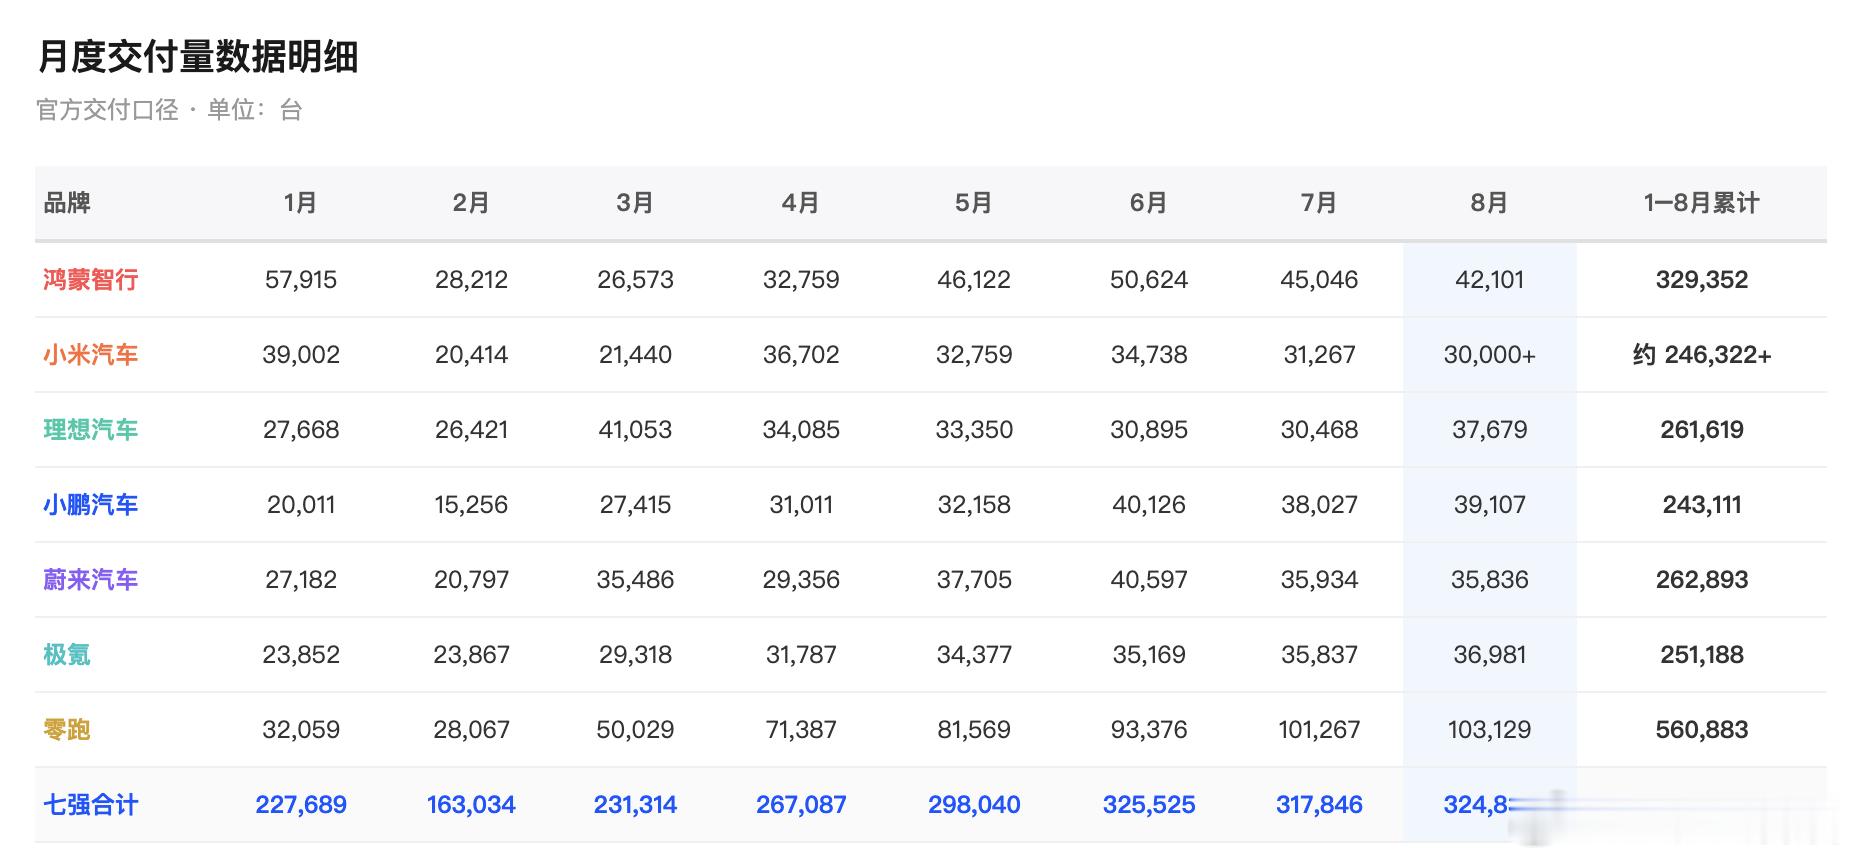Select 零跑 April value 71,387
The width and height of the screenshot is (1856, 864).
coord(801,730)
